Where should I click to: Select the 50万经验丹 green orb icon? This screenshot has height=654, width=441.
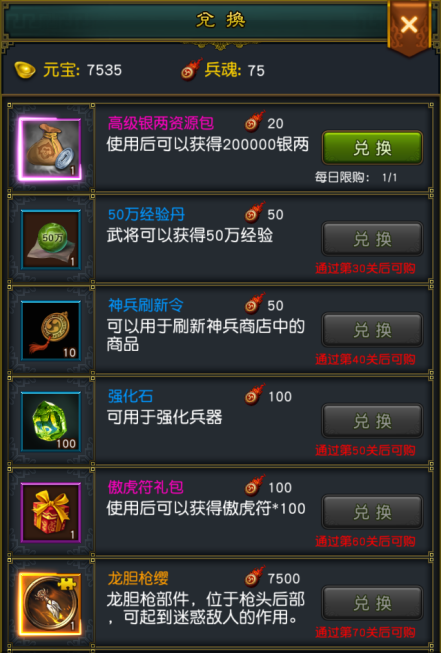pos(50,239)
